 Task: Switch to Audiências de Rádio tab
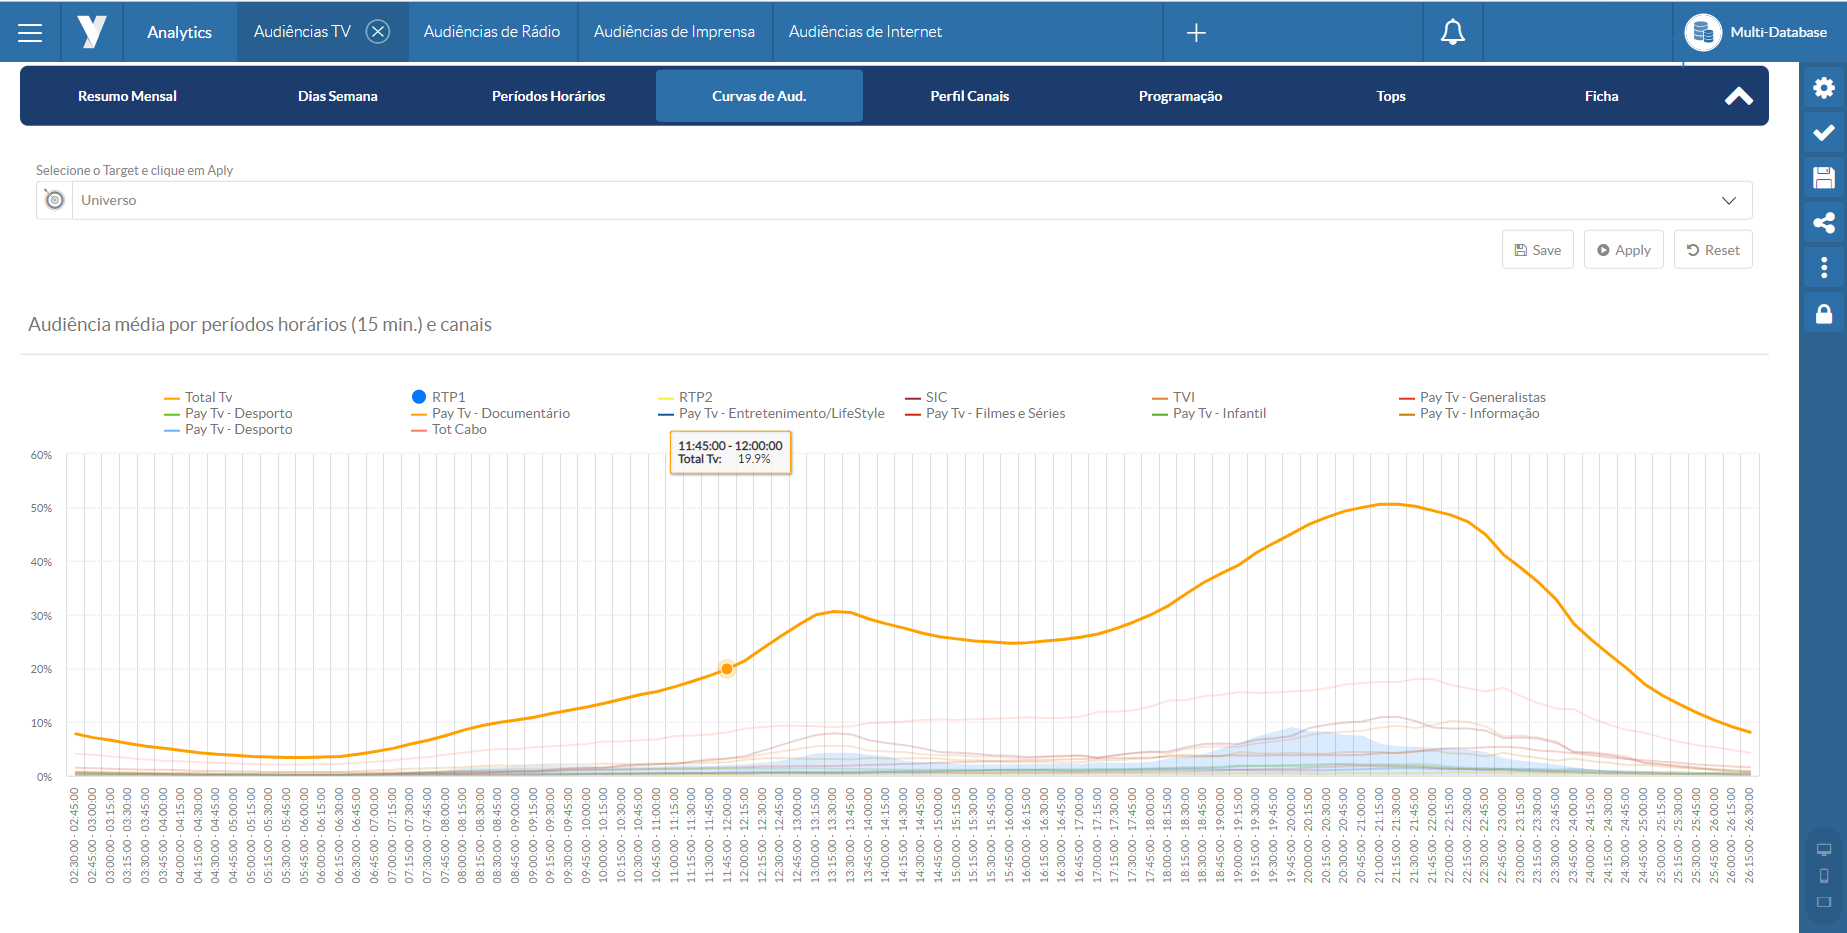click(491, 32)
